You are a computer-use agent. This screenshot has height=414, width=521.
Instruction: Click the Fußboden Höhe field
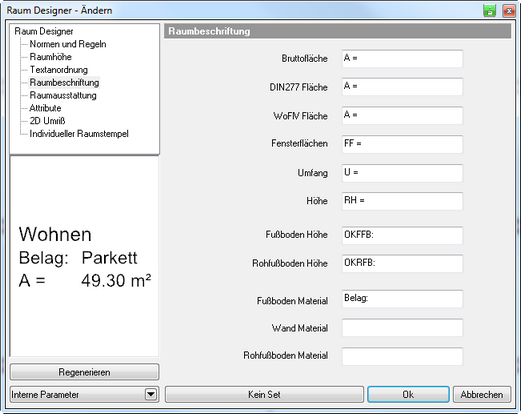[402, 235]
